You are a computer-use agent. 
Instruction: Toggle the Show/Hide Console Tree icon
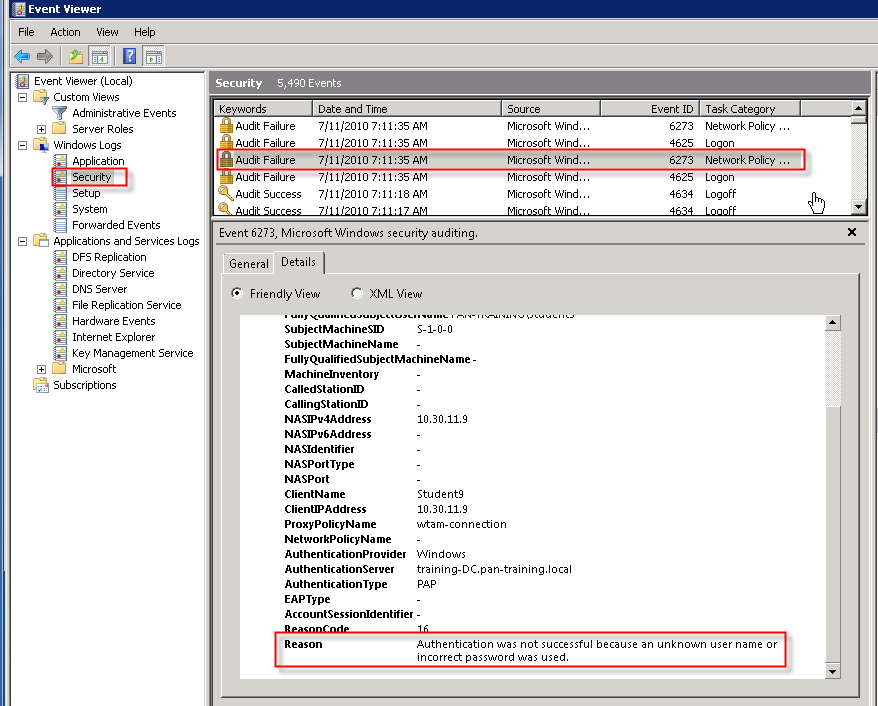point(99,56)
